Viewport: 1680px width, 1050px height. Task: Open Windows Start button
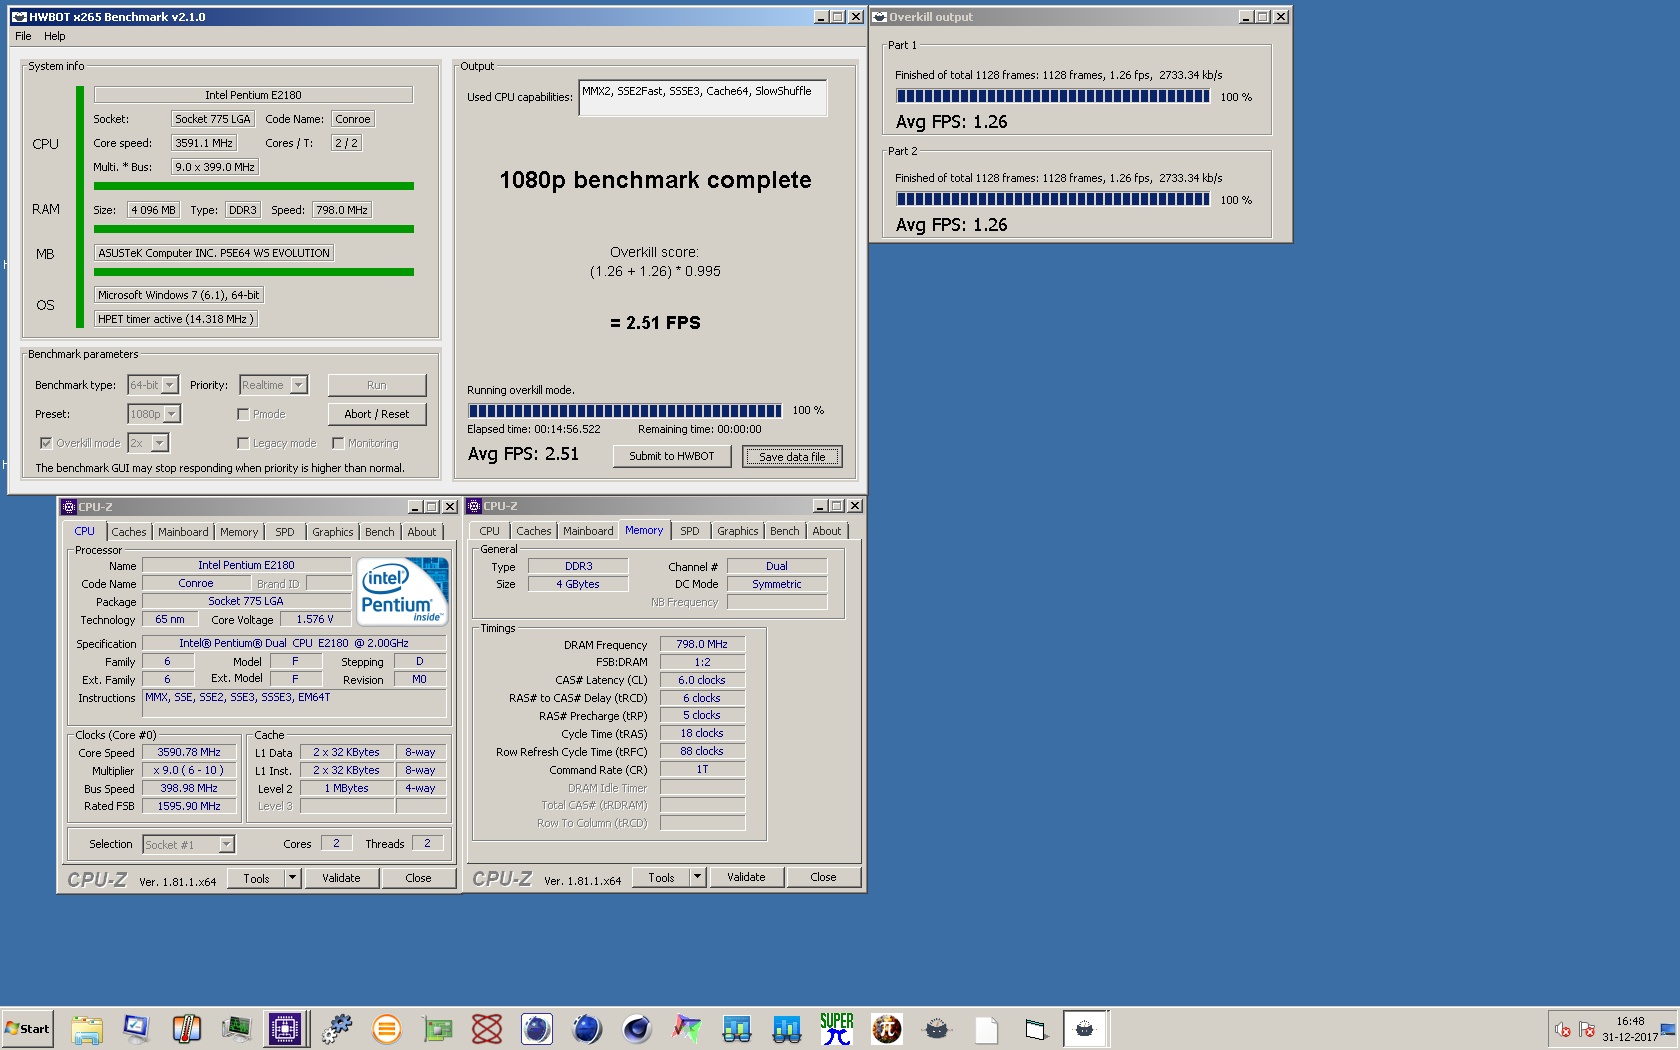click(x=27, y=1028)
